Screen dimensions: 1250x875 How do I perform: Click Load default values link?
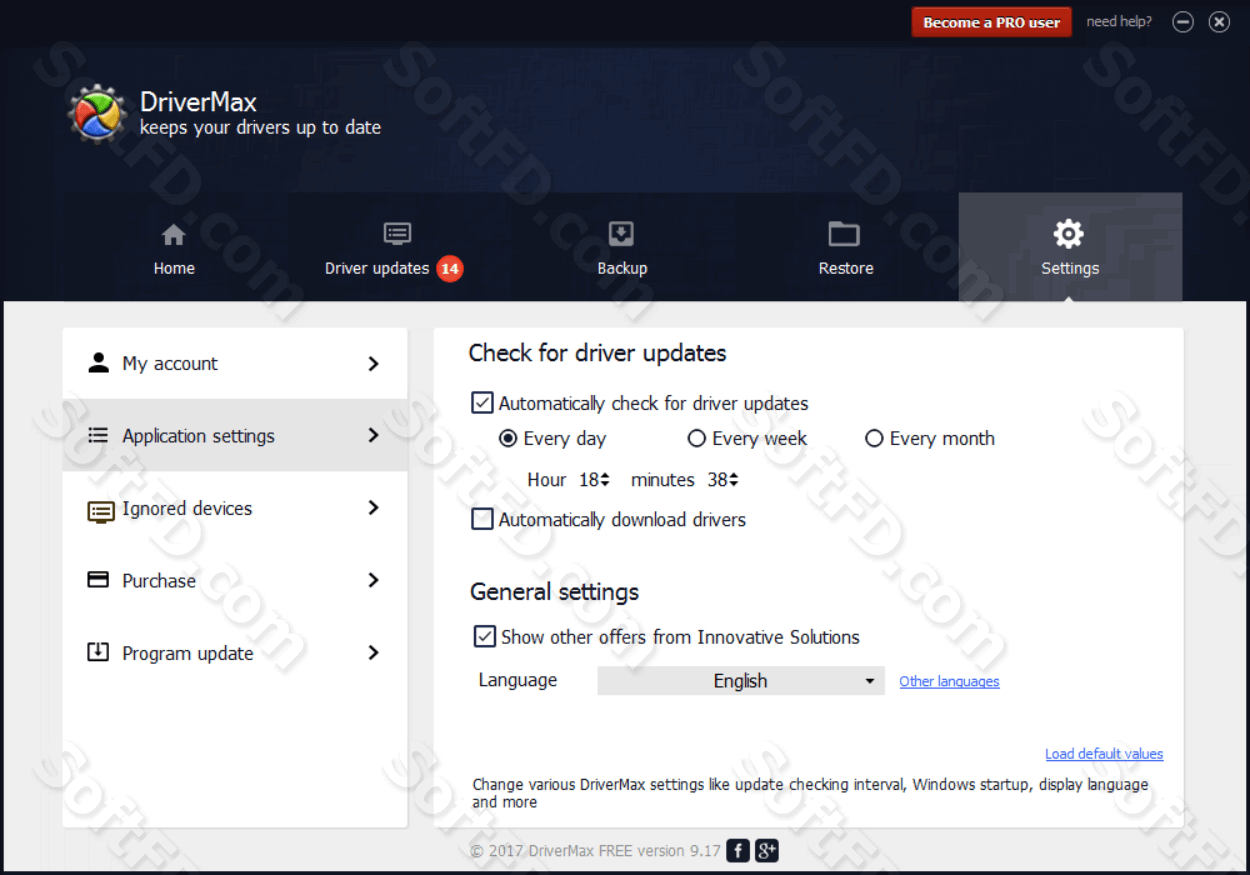tap(1104, 754)
